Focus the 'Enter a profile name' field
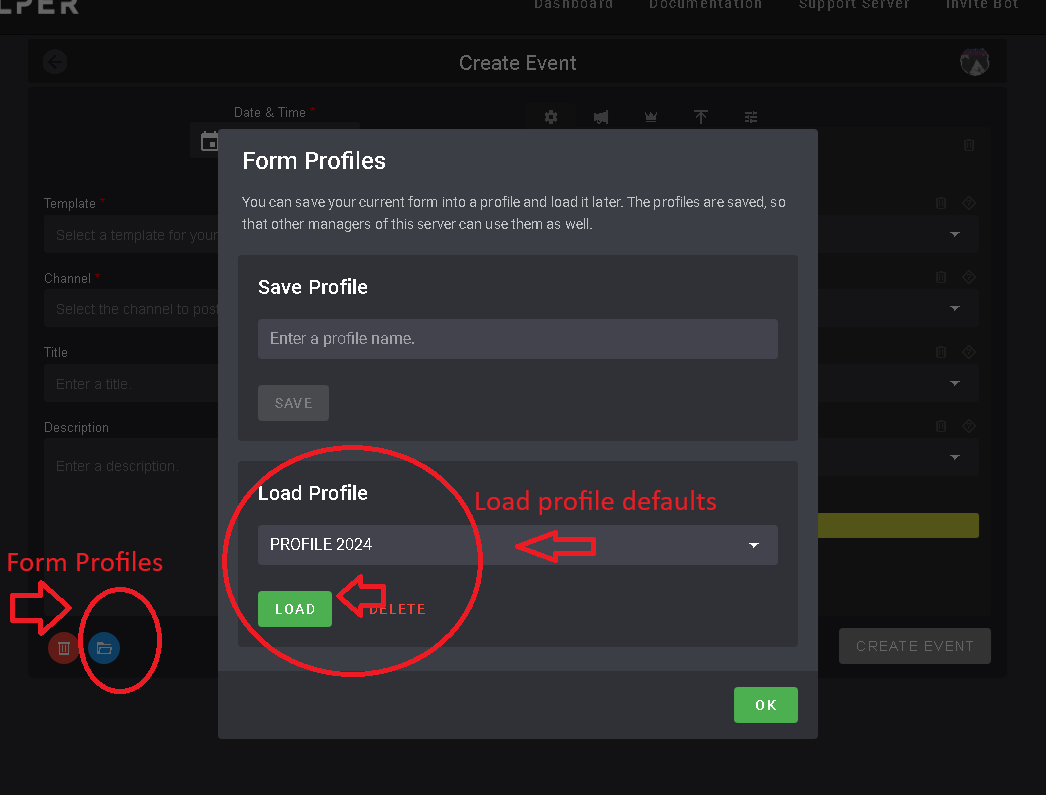This screenshot has height=795, width=1046. (517, 339)
